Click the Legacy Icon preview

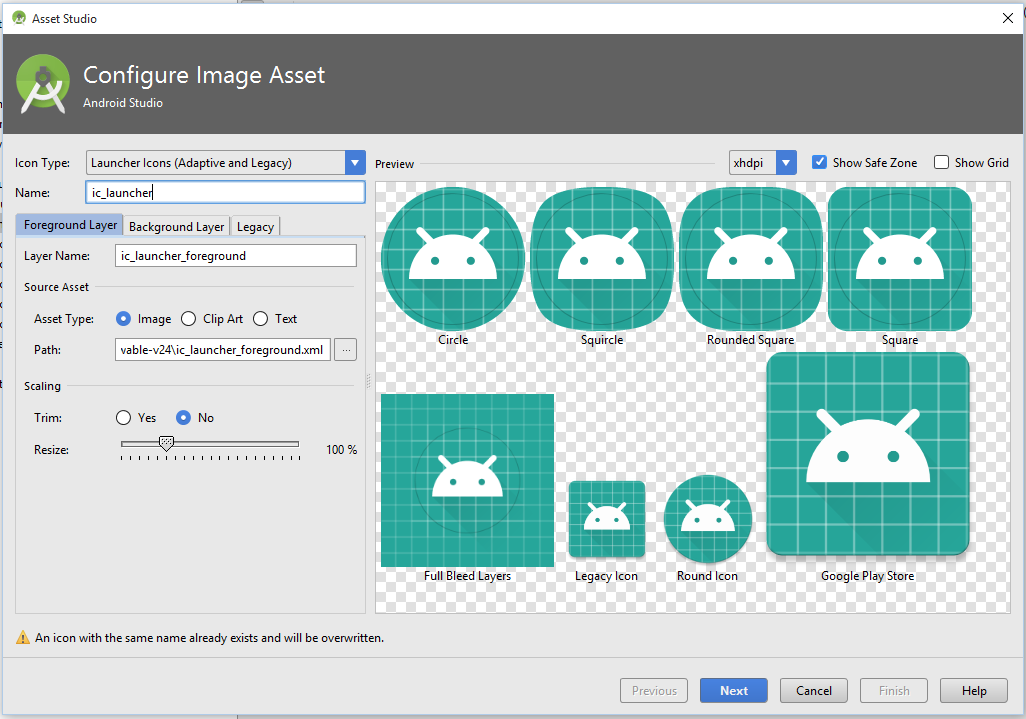606,518
